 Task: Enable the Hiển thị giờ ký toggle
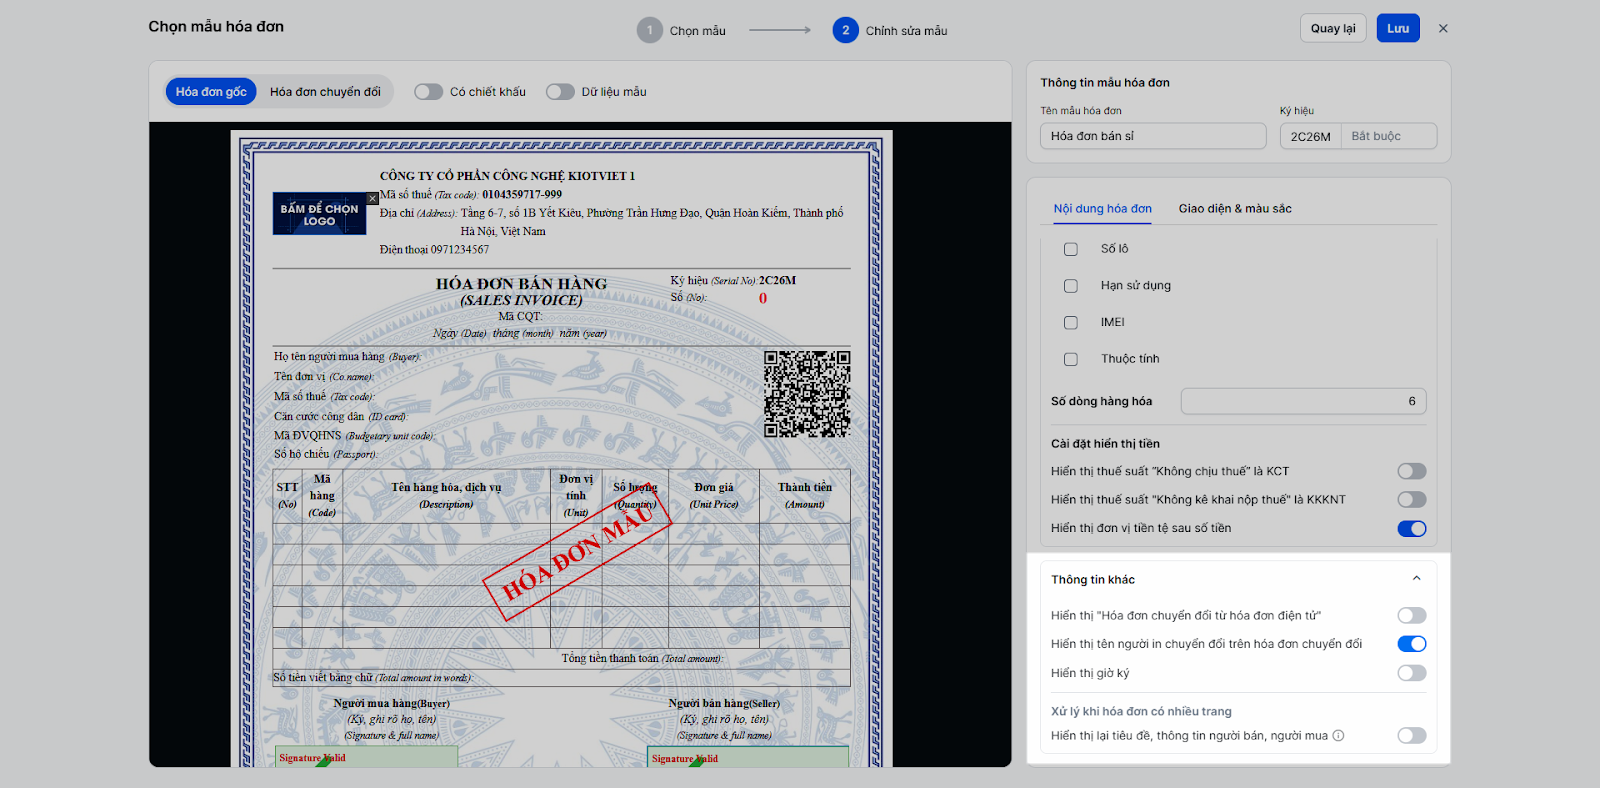(1412, 673)
